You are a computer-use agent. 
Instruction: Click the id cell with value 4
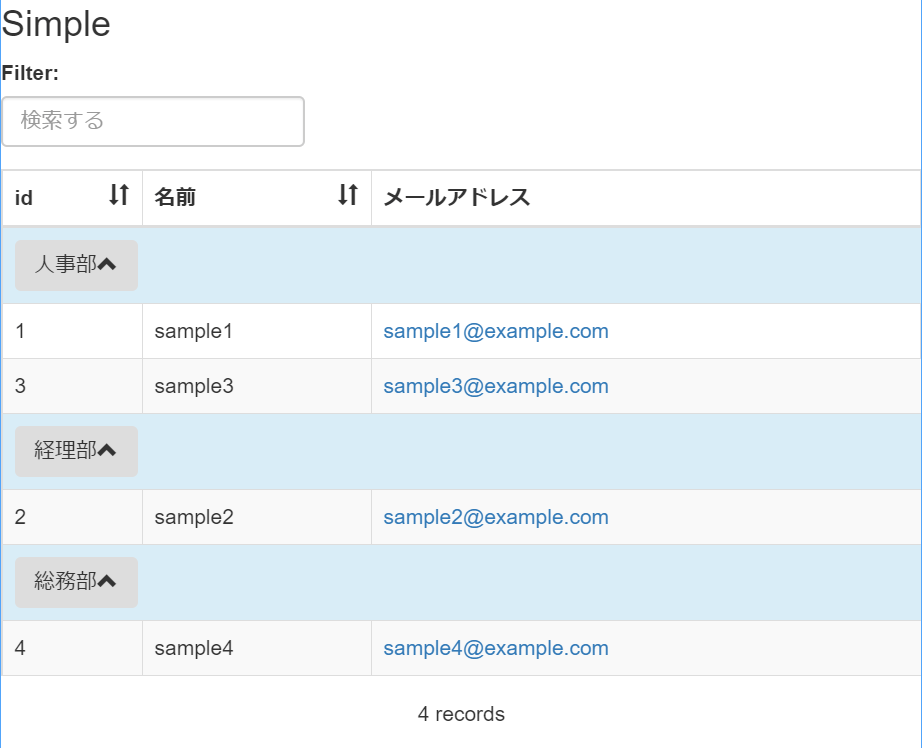(21, 648)
